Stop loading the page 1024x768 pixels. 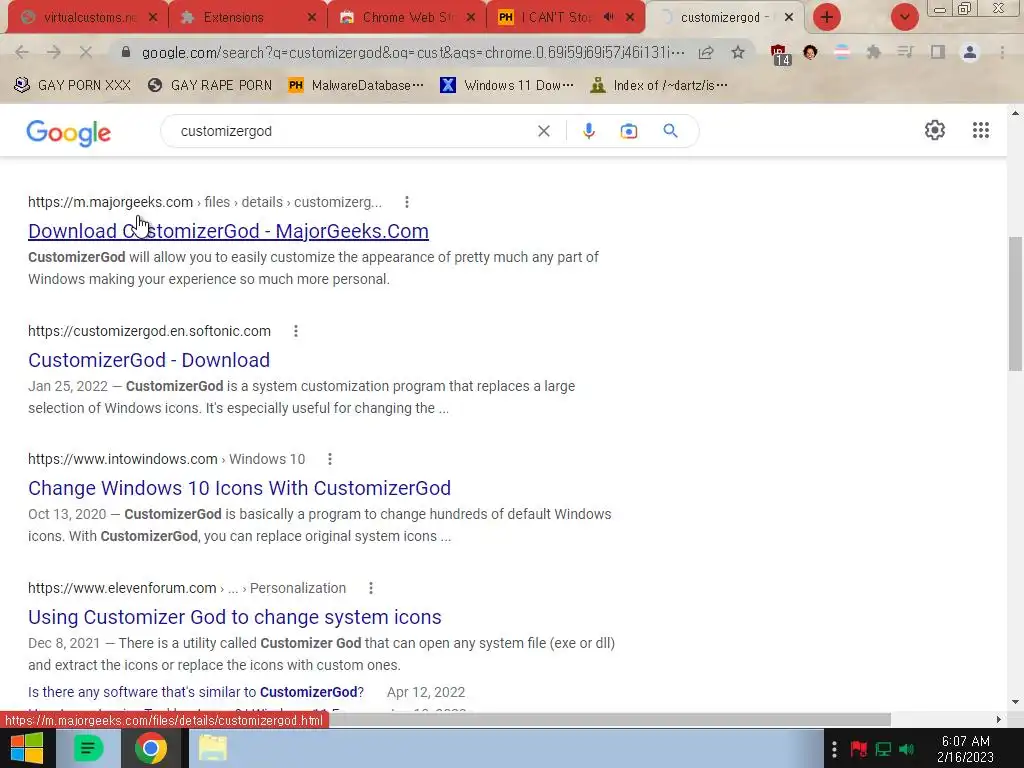86,52
